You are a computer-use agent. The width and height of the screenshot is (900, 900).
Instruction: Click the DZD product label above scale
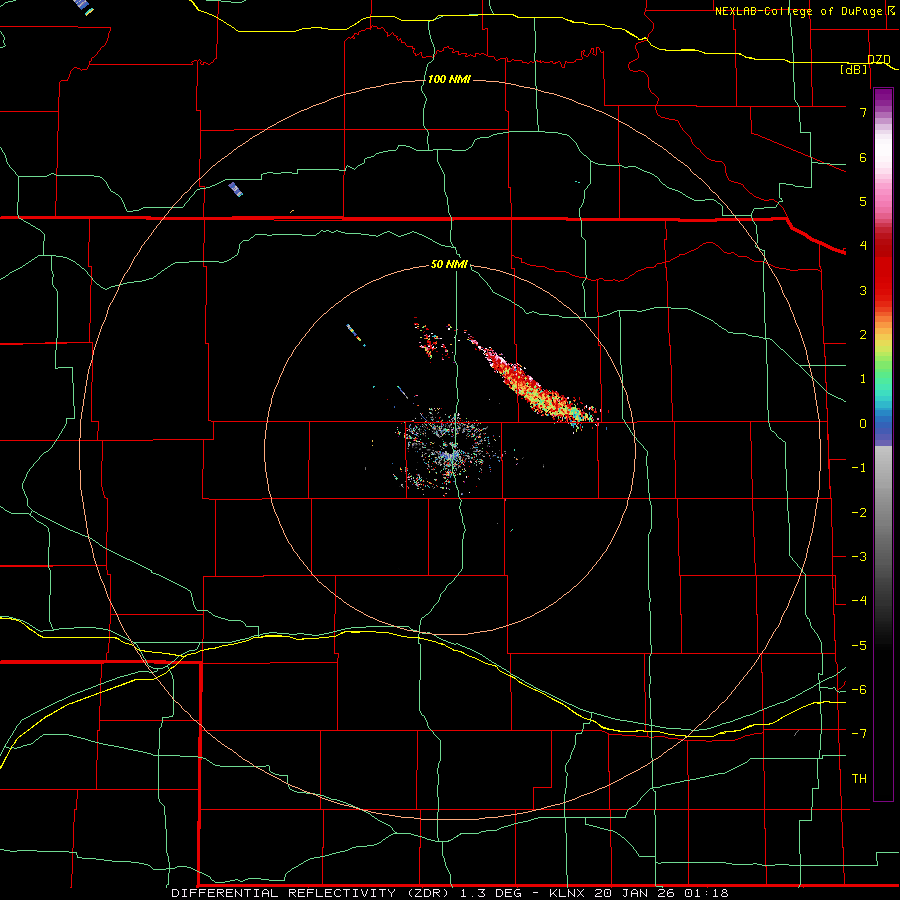tap(878, 60)
